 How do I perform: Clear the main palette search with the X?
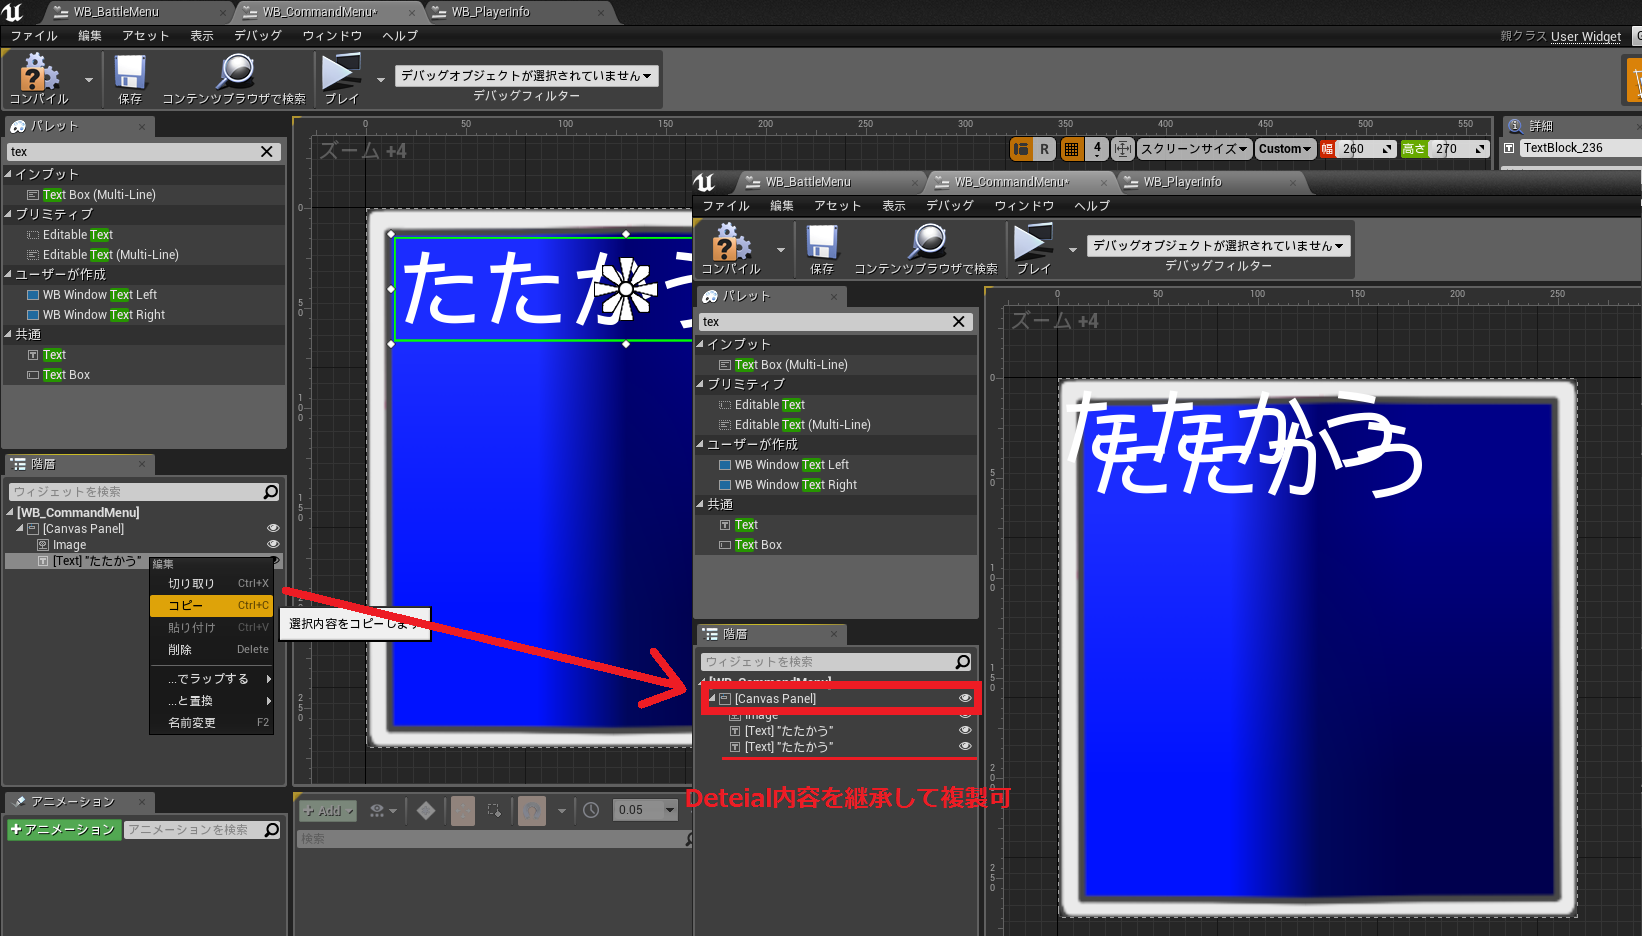tap(267, 152)
